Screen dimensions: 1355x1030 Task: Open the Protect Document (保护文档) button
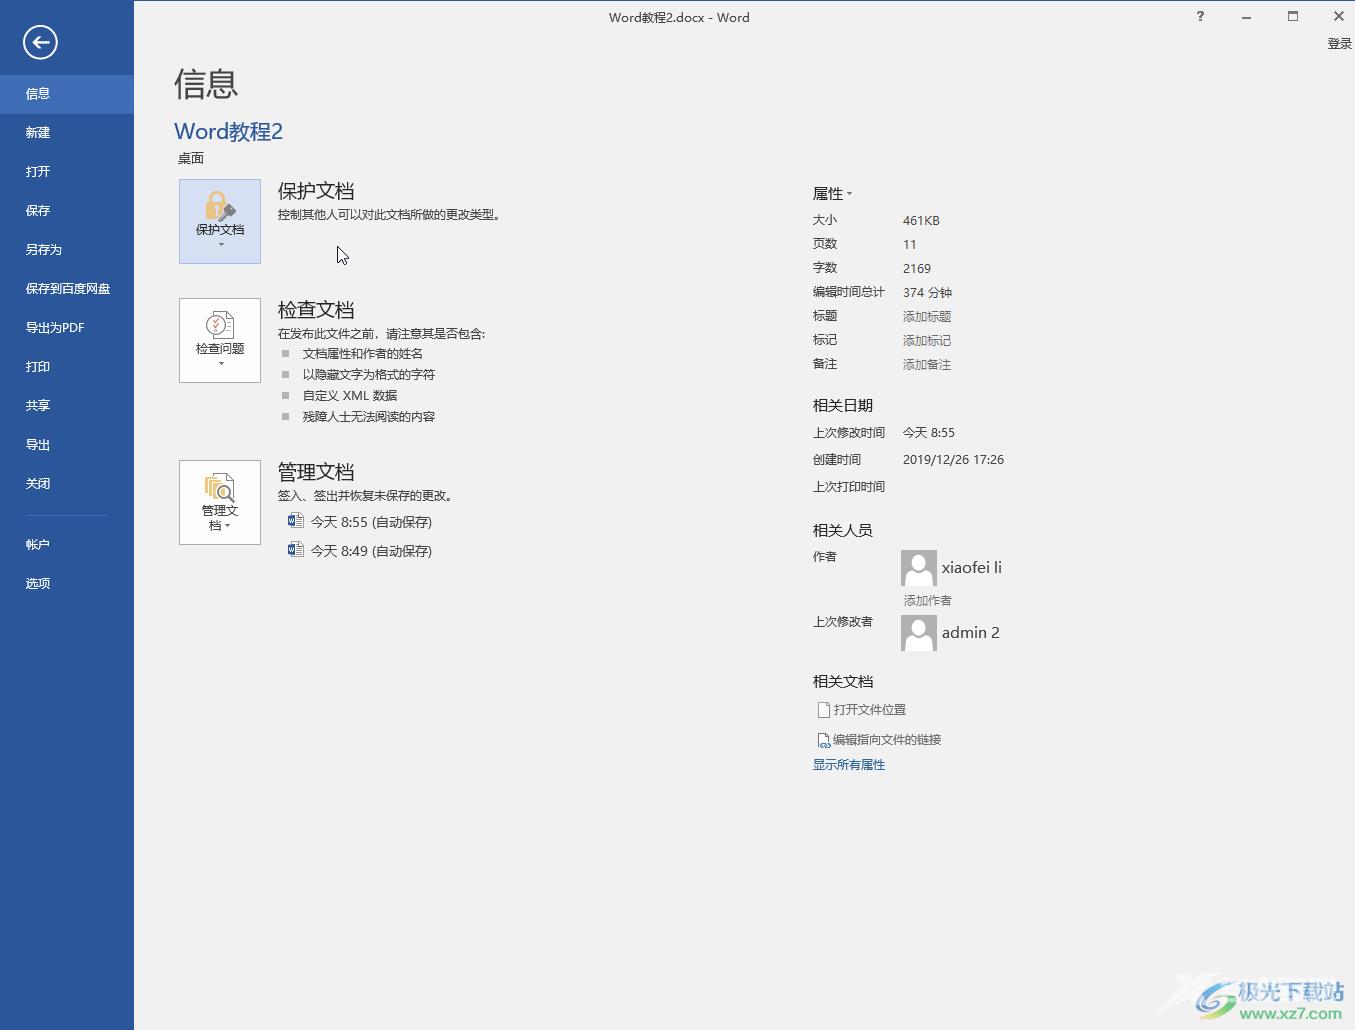[220, 221]
